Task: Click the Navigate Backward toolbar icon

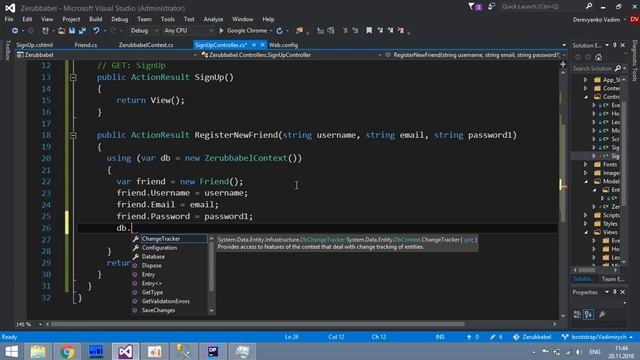Action: pyautogui.click(x=15, y=31)
